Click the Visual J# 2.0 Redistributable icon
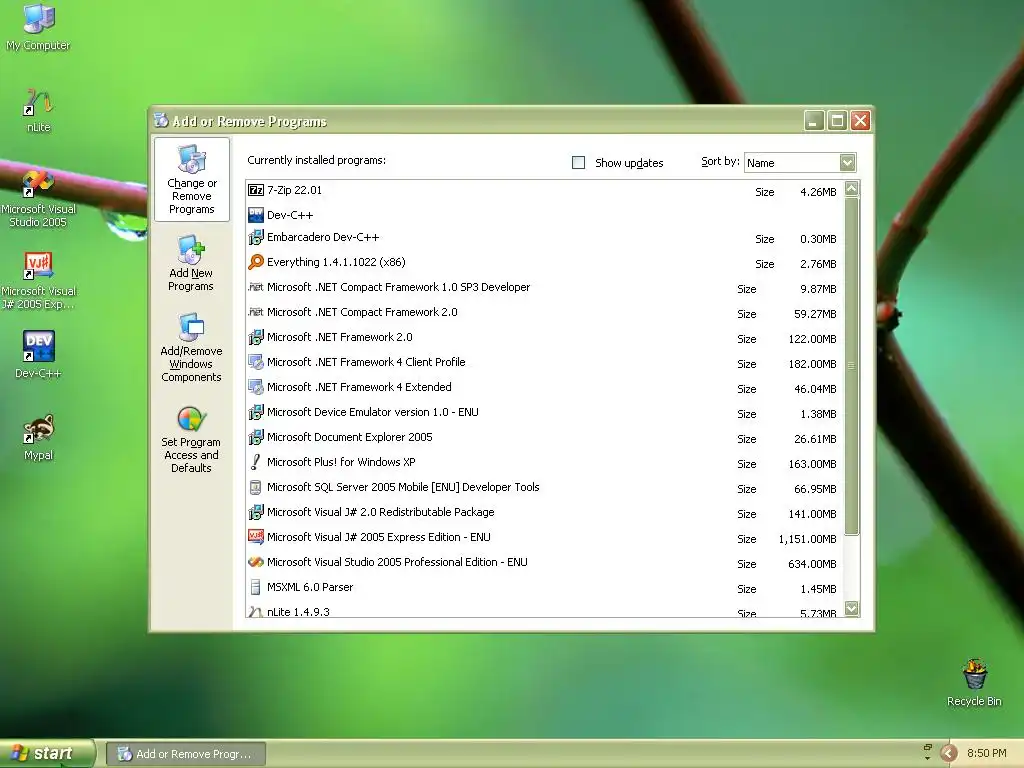 pyautogui.click(x=256, y=512)
